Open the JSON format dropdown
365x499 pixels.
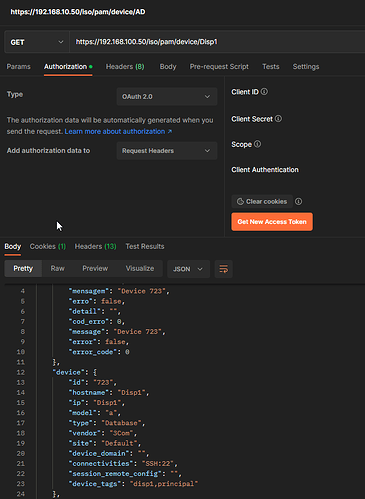[188, 269]
